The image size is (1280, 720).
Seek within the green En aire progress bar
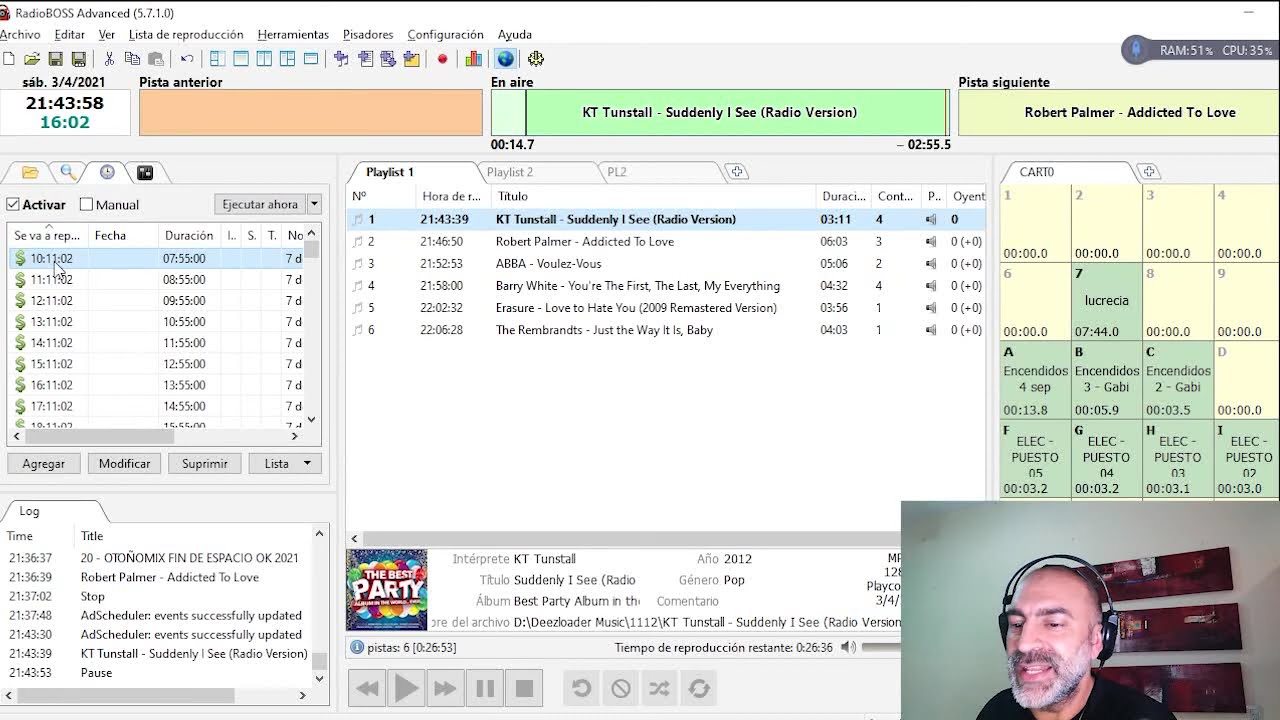719,112
